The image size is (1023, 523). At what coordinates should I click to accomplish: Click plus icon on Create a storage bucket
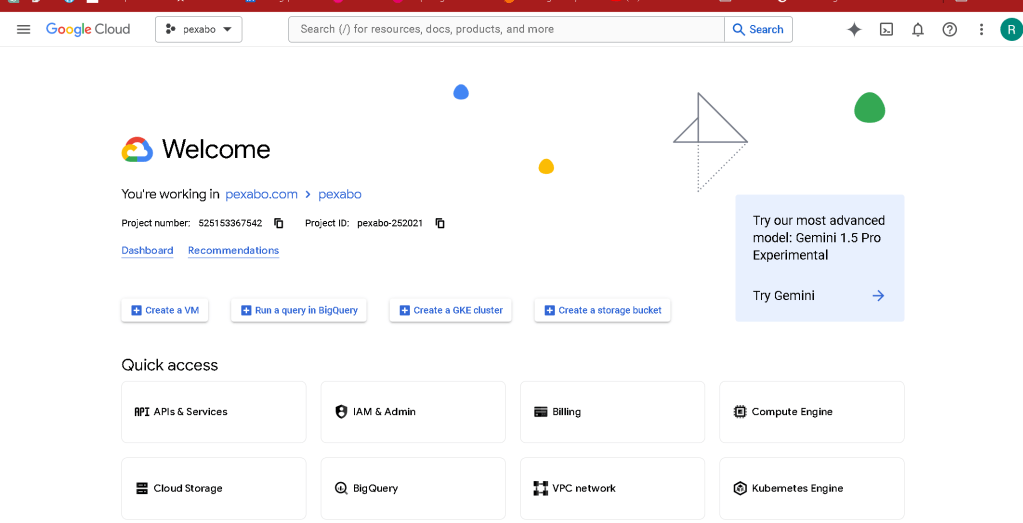[549, 310]
